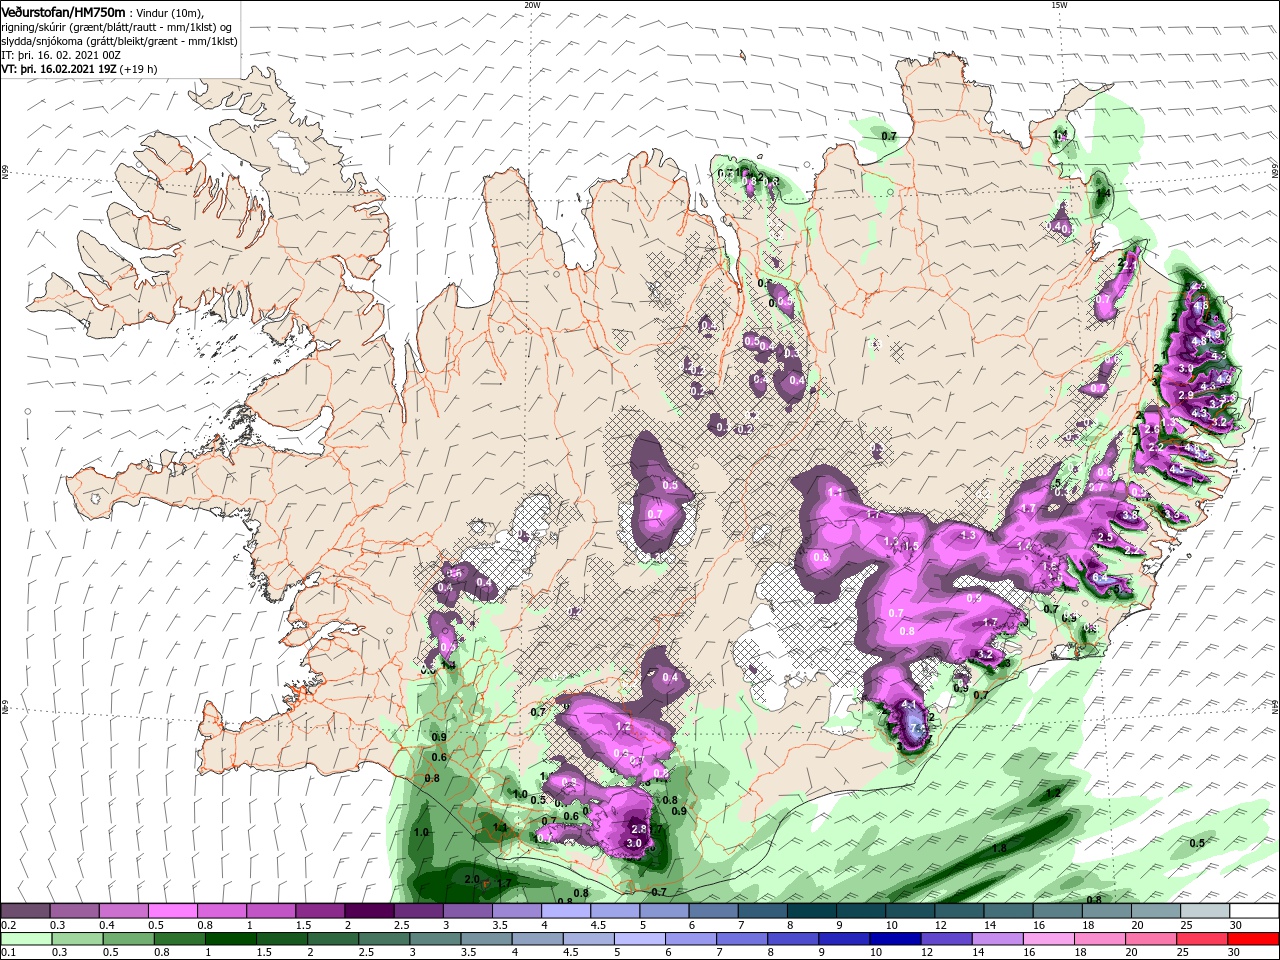The width and height of the screenshot is (1280, 960).
Task: Click the 2.0 rain value on the map
Action: pyautogui.click(x=473, y=879)
